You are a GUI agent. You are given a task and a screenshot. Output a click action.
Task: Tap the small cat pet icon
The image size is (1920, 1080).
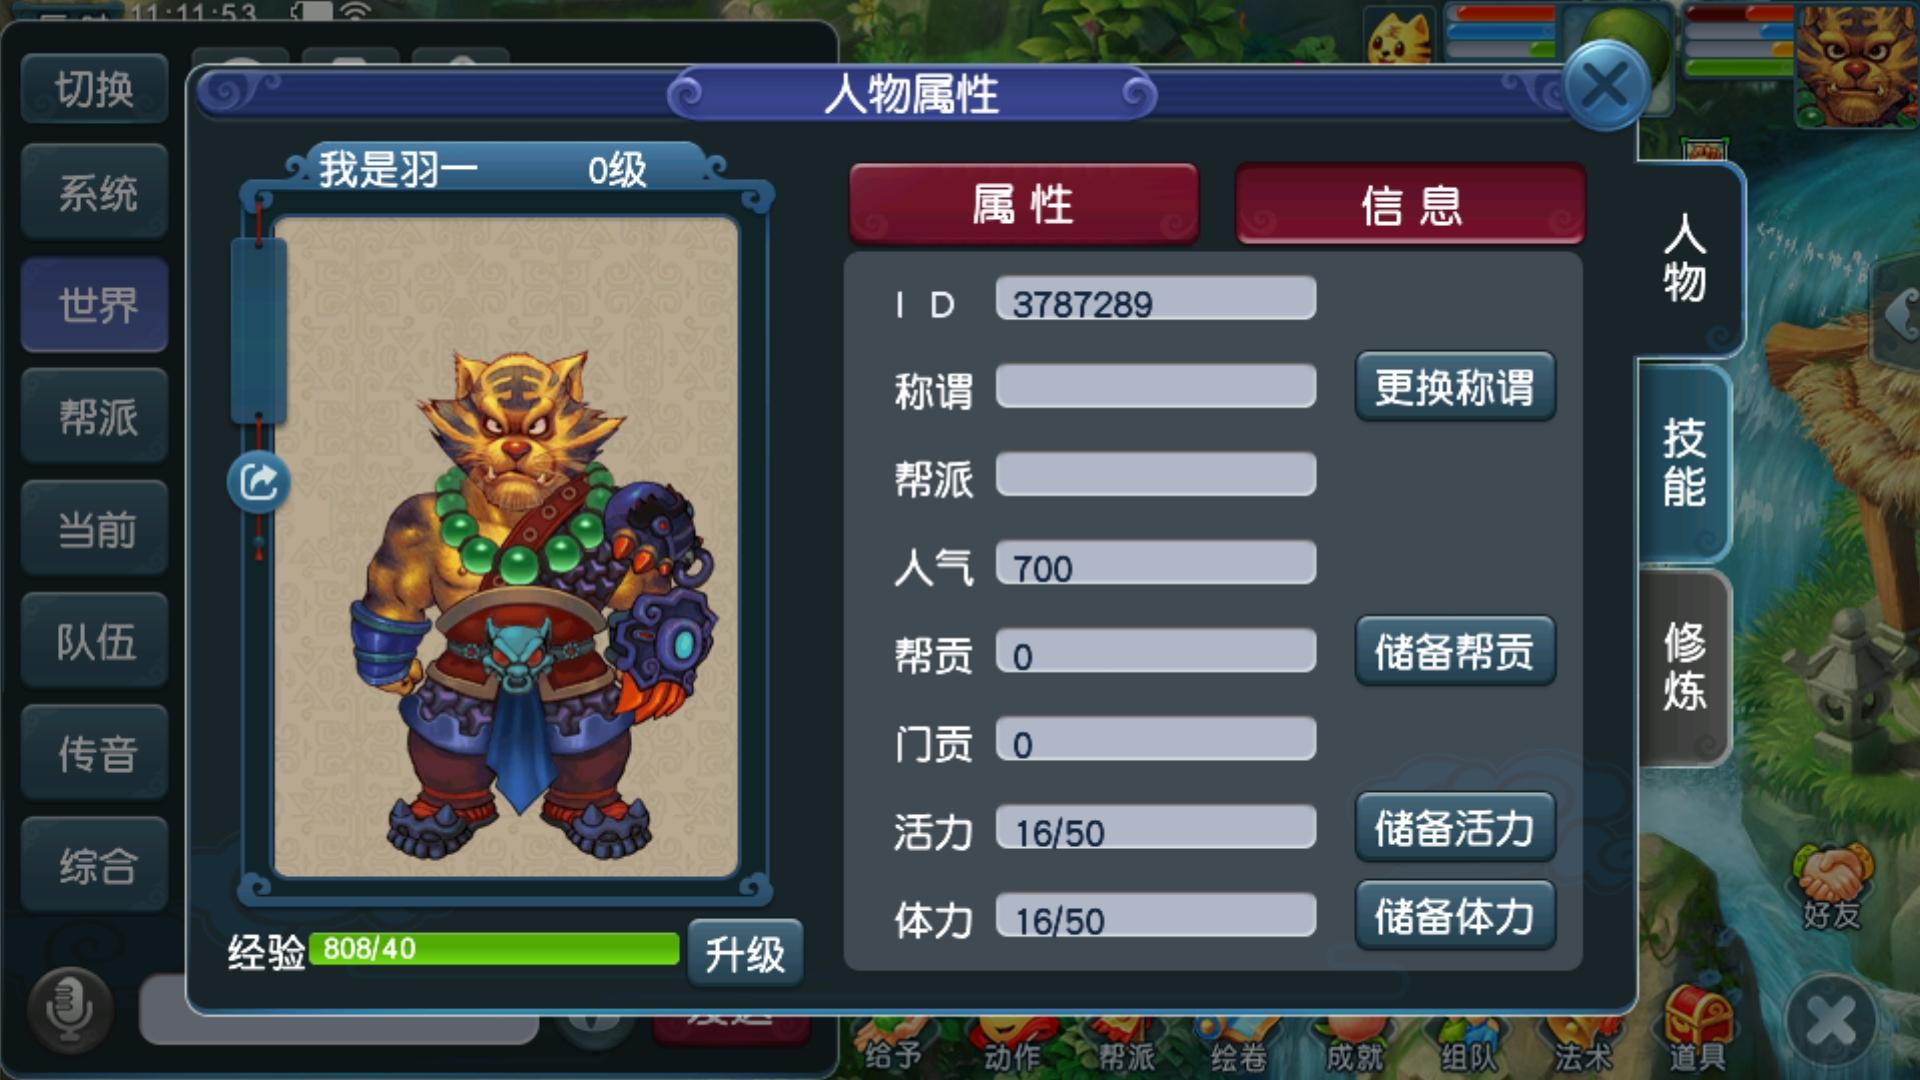[1400, 38]
